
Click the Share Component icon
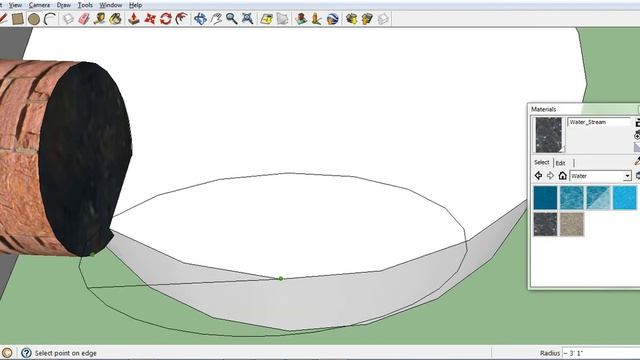pyautogui.click(x=383, y=19)
